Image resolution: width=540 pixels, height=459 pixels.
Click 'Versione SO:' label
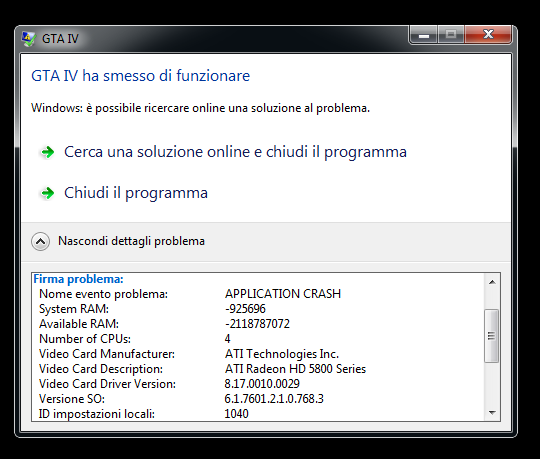(72, 399)
